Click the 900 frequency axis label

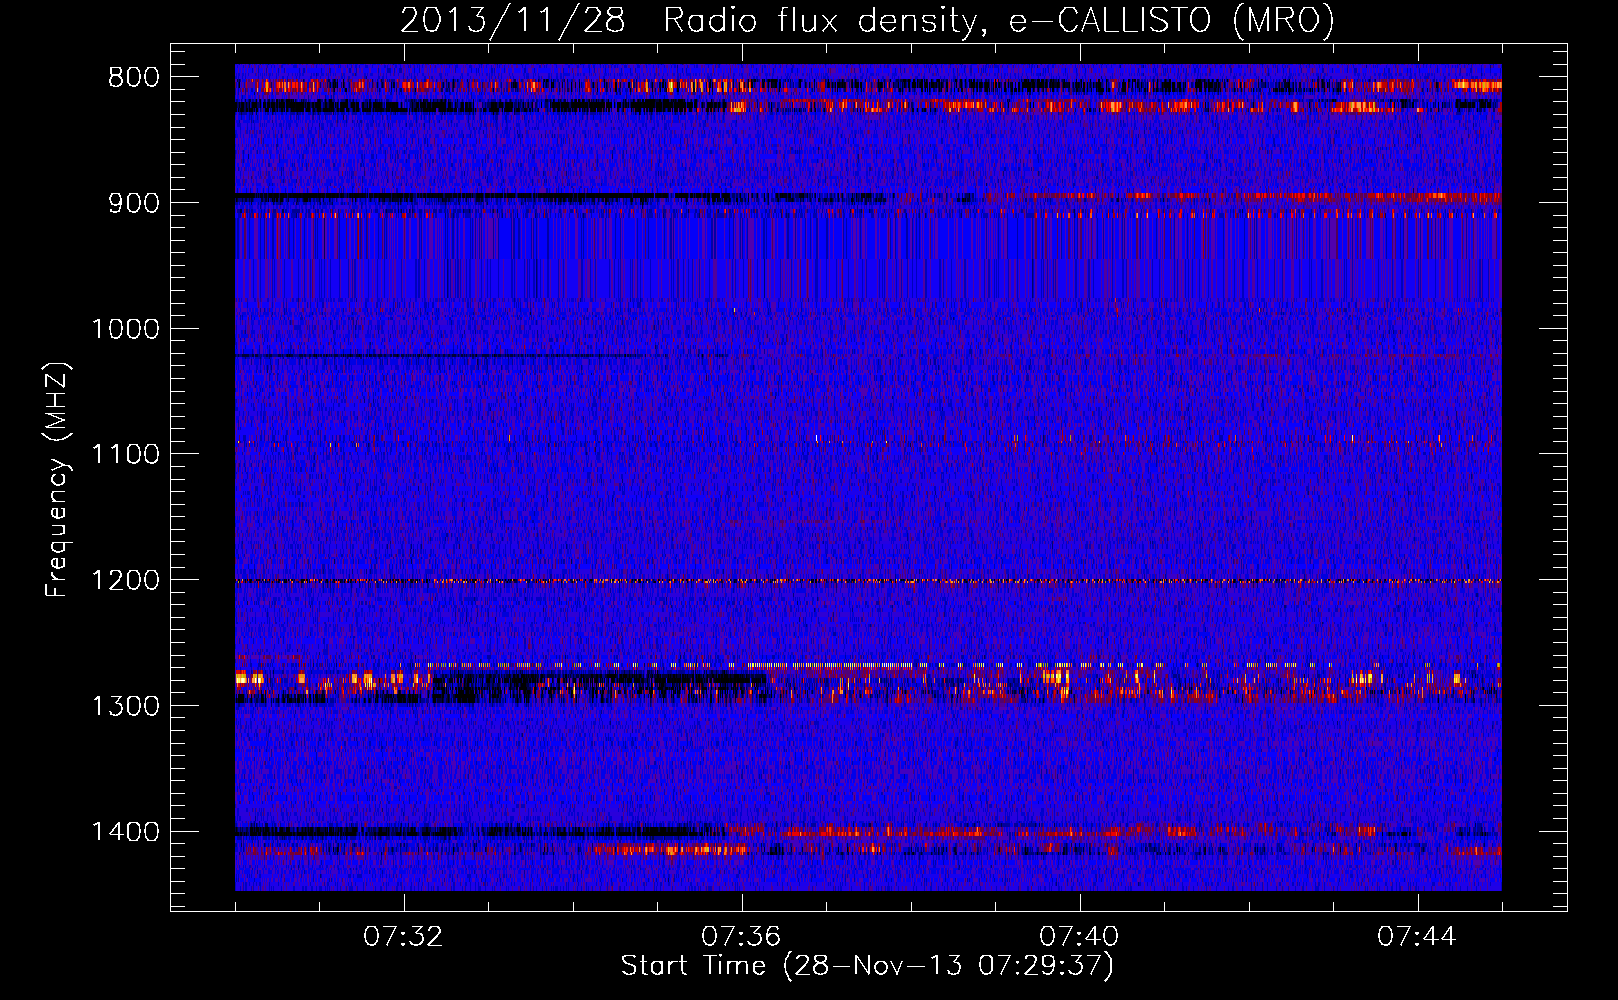tap(134, 204)
